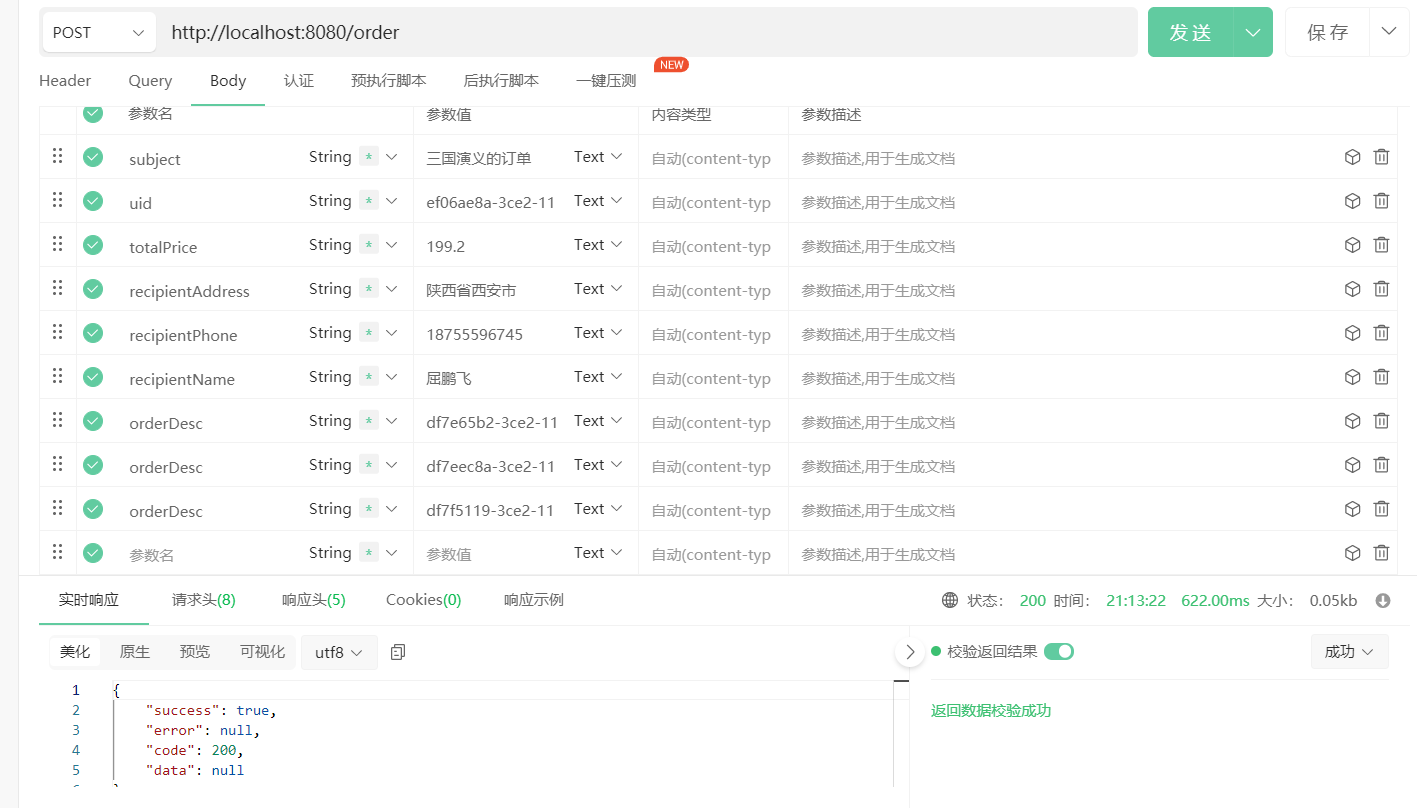Open the 认证 tab
Image resolution: width=1417 pixels, height=808 pixels.
[298, 81]
